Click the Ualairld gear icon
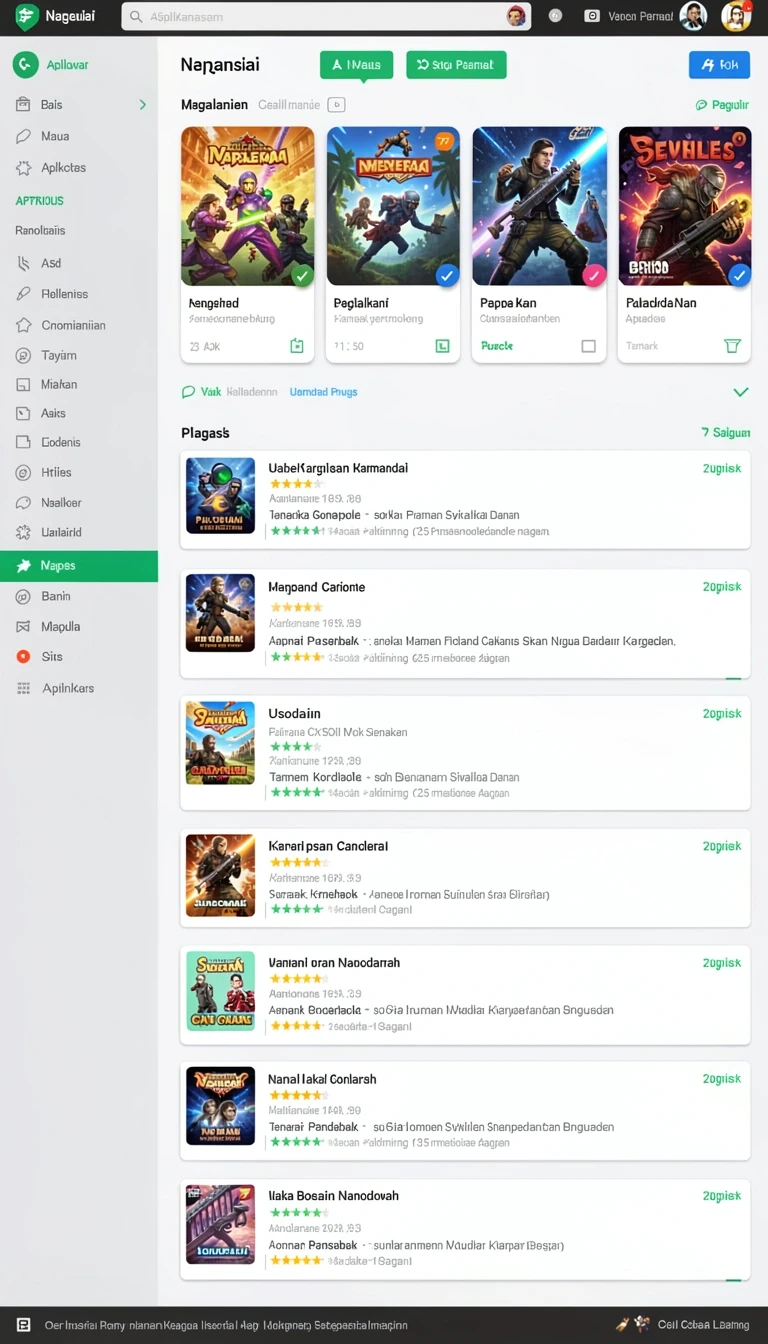The width and height of the screenshot is (768, 1344). pos(23,532)
